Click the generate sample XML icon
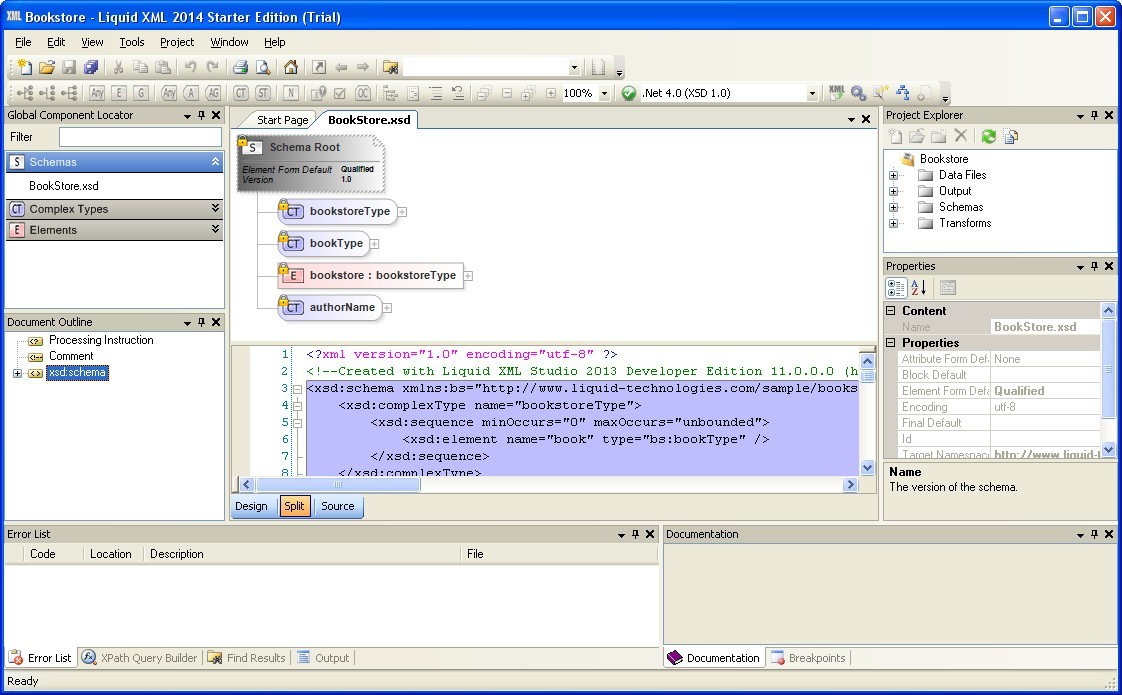The width and height of the screenshot is (1122, 695). (x=837, y=93)
